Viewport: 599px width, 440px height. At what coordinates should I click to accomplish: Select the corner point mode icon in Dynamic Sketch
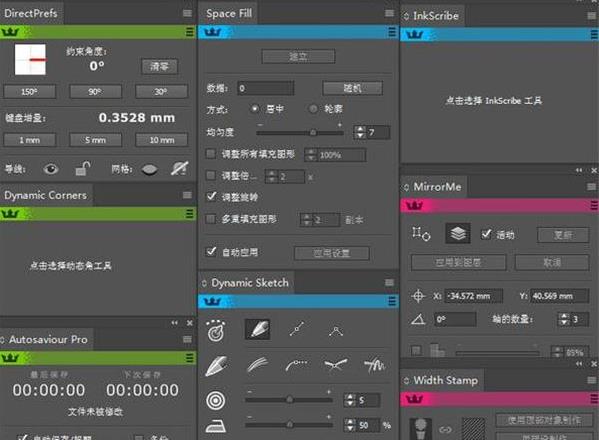tap(335, 331)
